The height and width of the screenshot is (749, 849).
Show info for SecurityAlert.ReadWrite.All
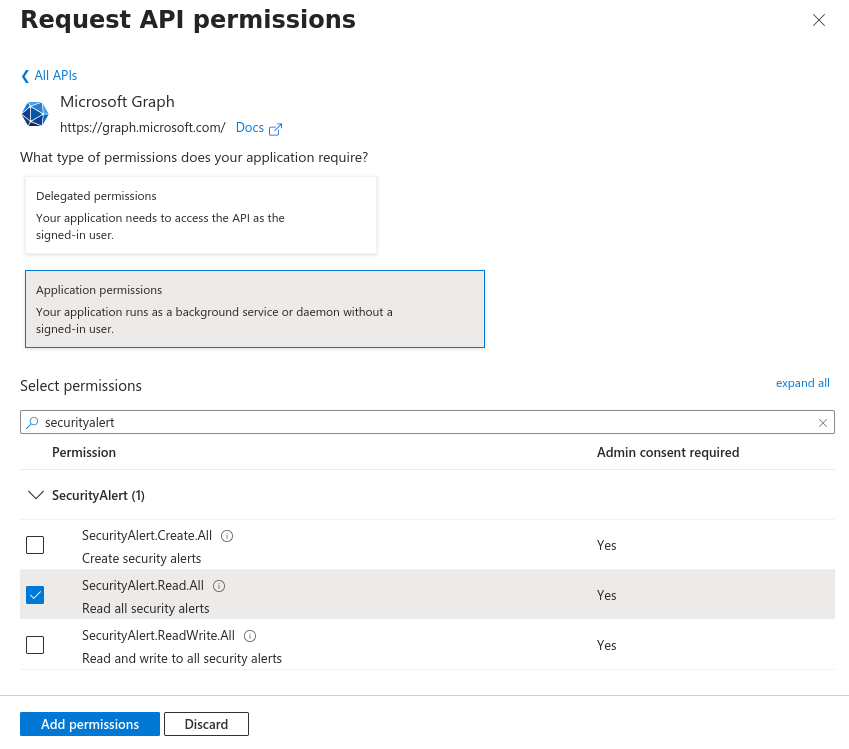(250, 636)
